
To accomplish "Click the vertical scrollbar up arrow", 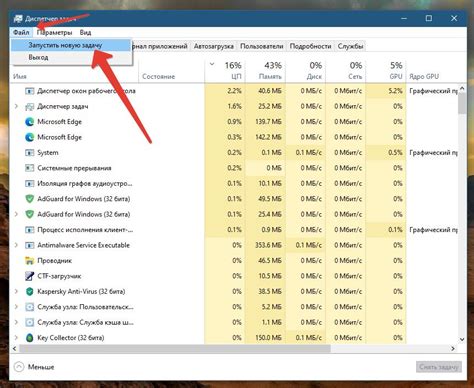I will pos(462,89).
